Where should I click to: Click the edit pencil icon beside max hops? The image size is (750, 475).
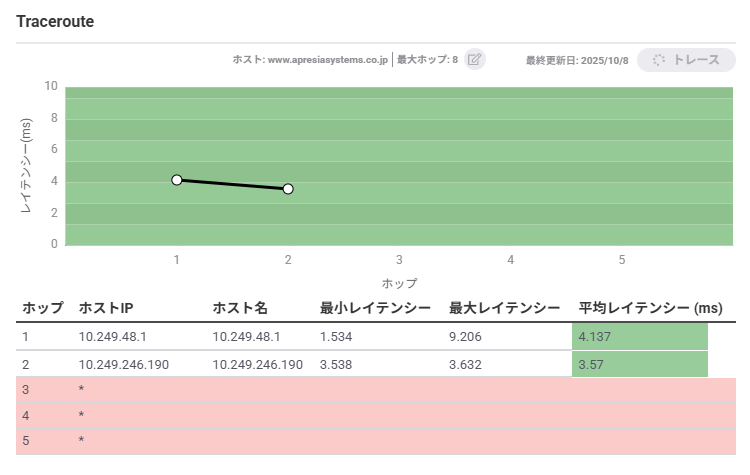(x=475, y=60)
